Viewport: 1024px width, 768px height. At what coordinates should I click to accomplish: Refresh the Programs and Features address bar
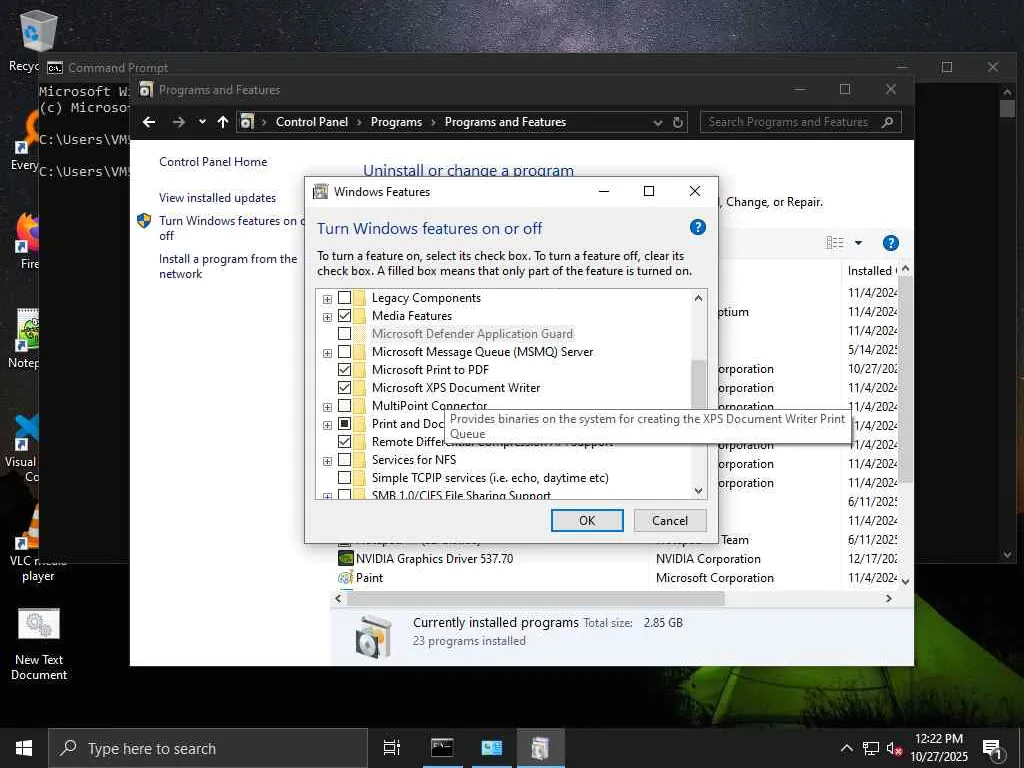click(677, 123)
